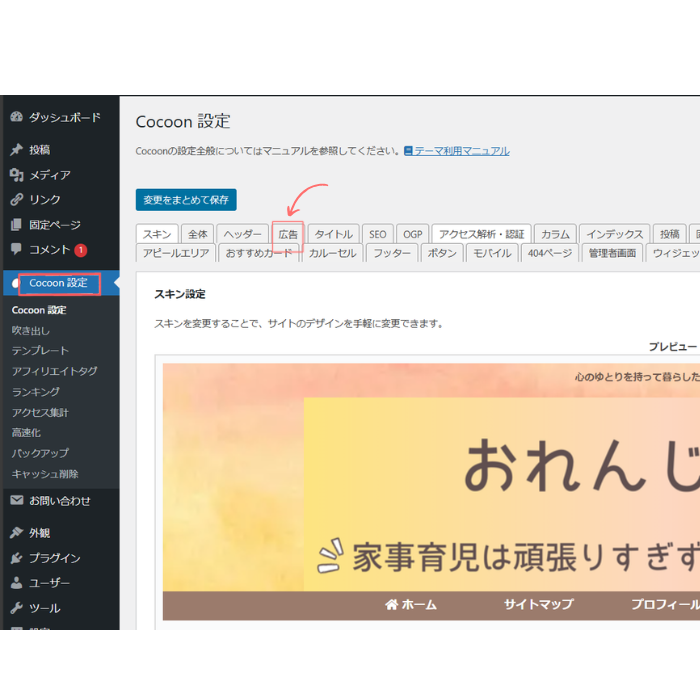Switch to the SEO tab
The height and width of the screenshot is (700, 700).
[377, 234]
